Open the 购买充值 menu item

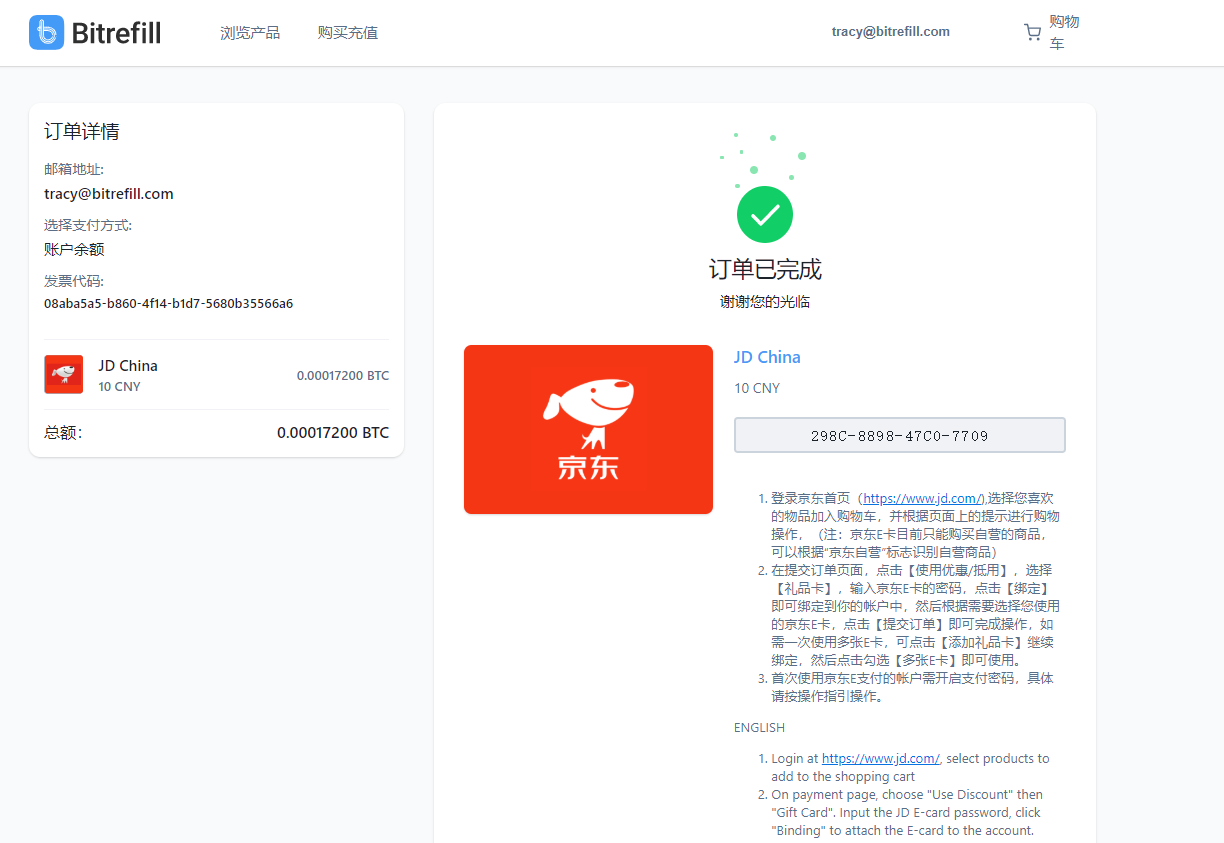tap(347, 32)
